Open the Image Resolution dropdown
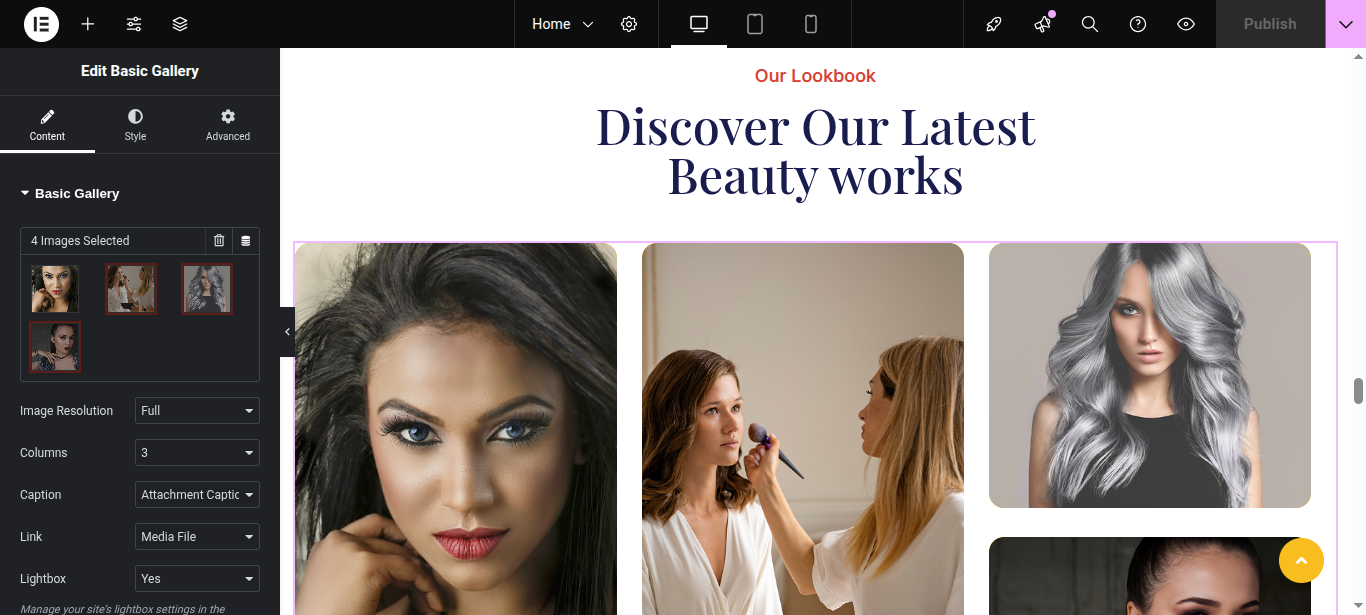Screen dimensions: 1366x615 (197, 411)
